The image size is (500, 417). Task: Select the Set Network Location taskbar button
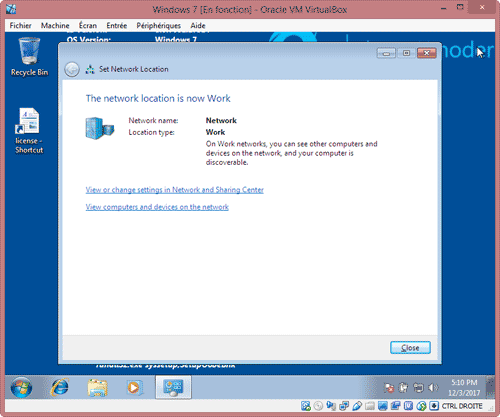click(x=173, y=387)
